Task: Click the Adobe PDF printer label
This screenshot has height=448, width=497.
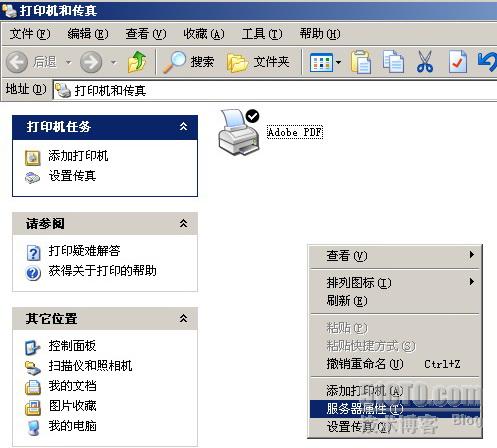Action: click(x=295, y=132)
